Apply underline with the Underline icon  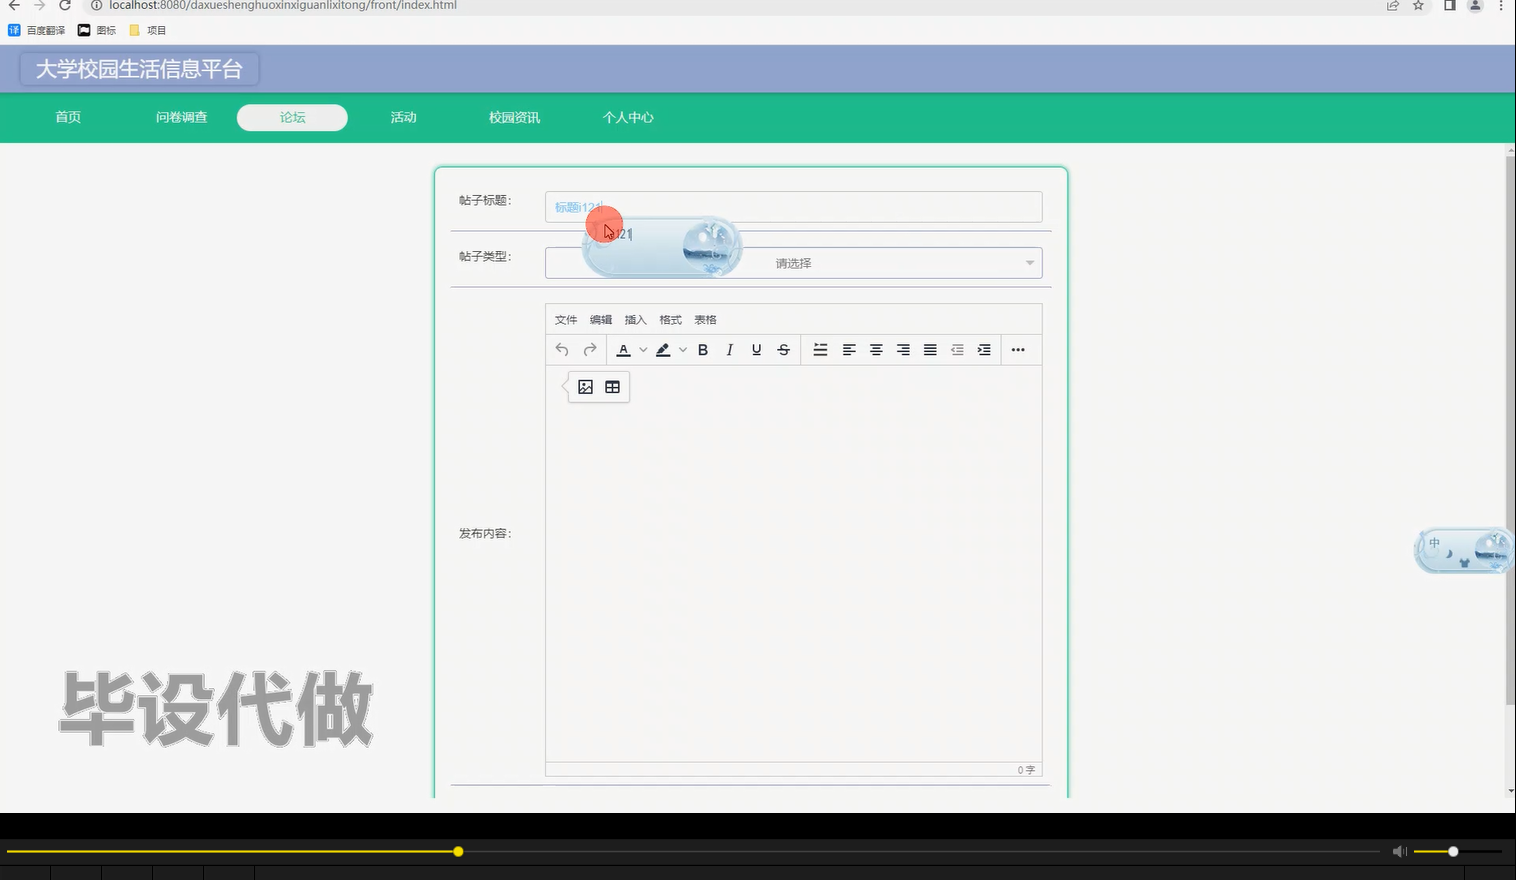(x=756, y=349)
